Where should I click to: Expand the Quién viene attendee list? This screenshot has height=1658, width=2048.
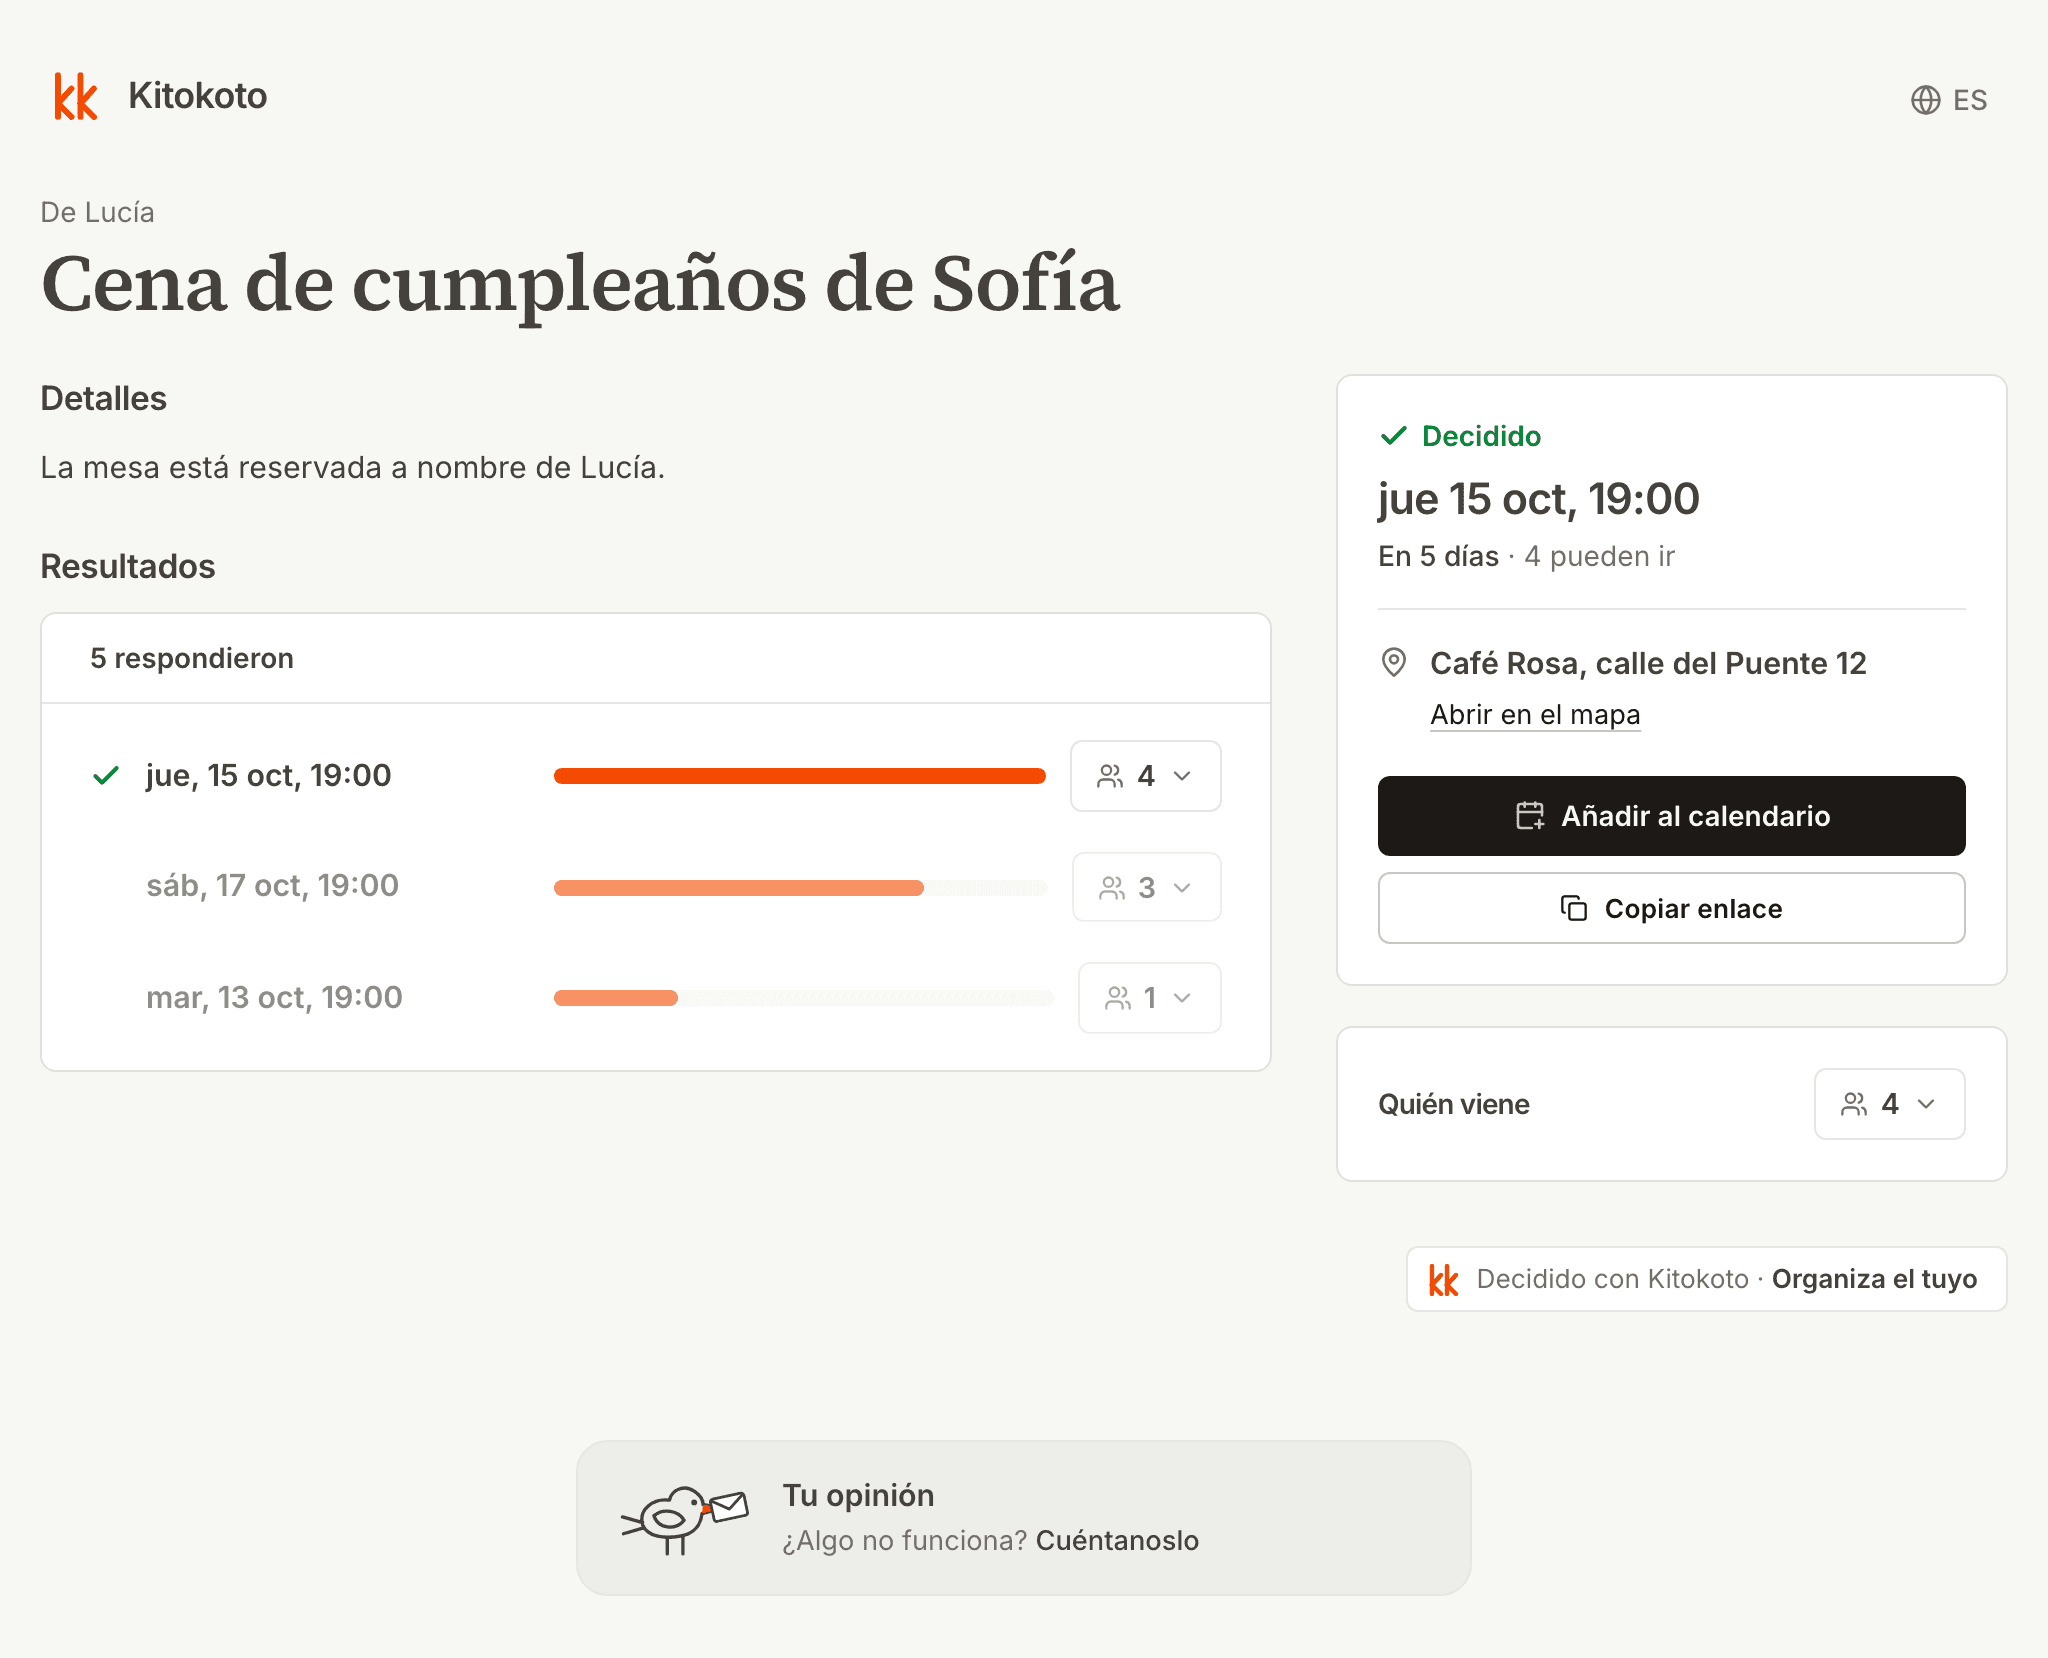pyautogui.click(x=1889, y=1104)
